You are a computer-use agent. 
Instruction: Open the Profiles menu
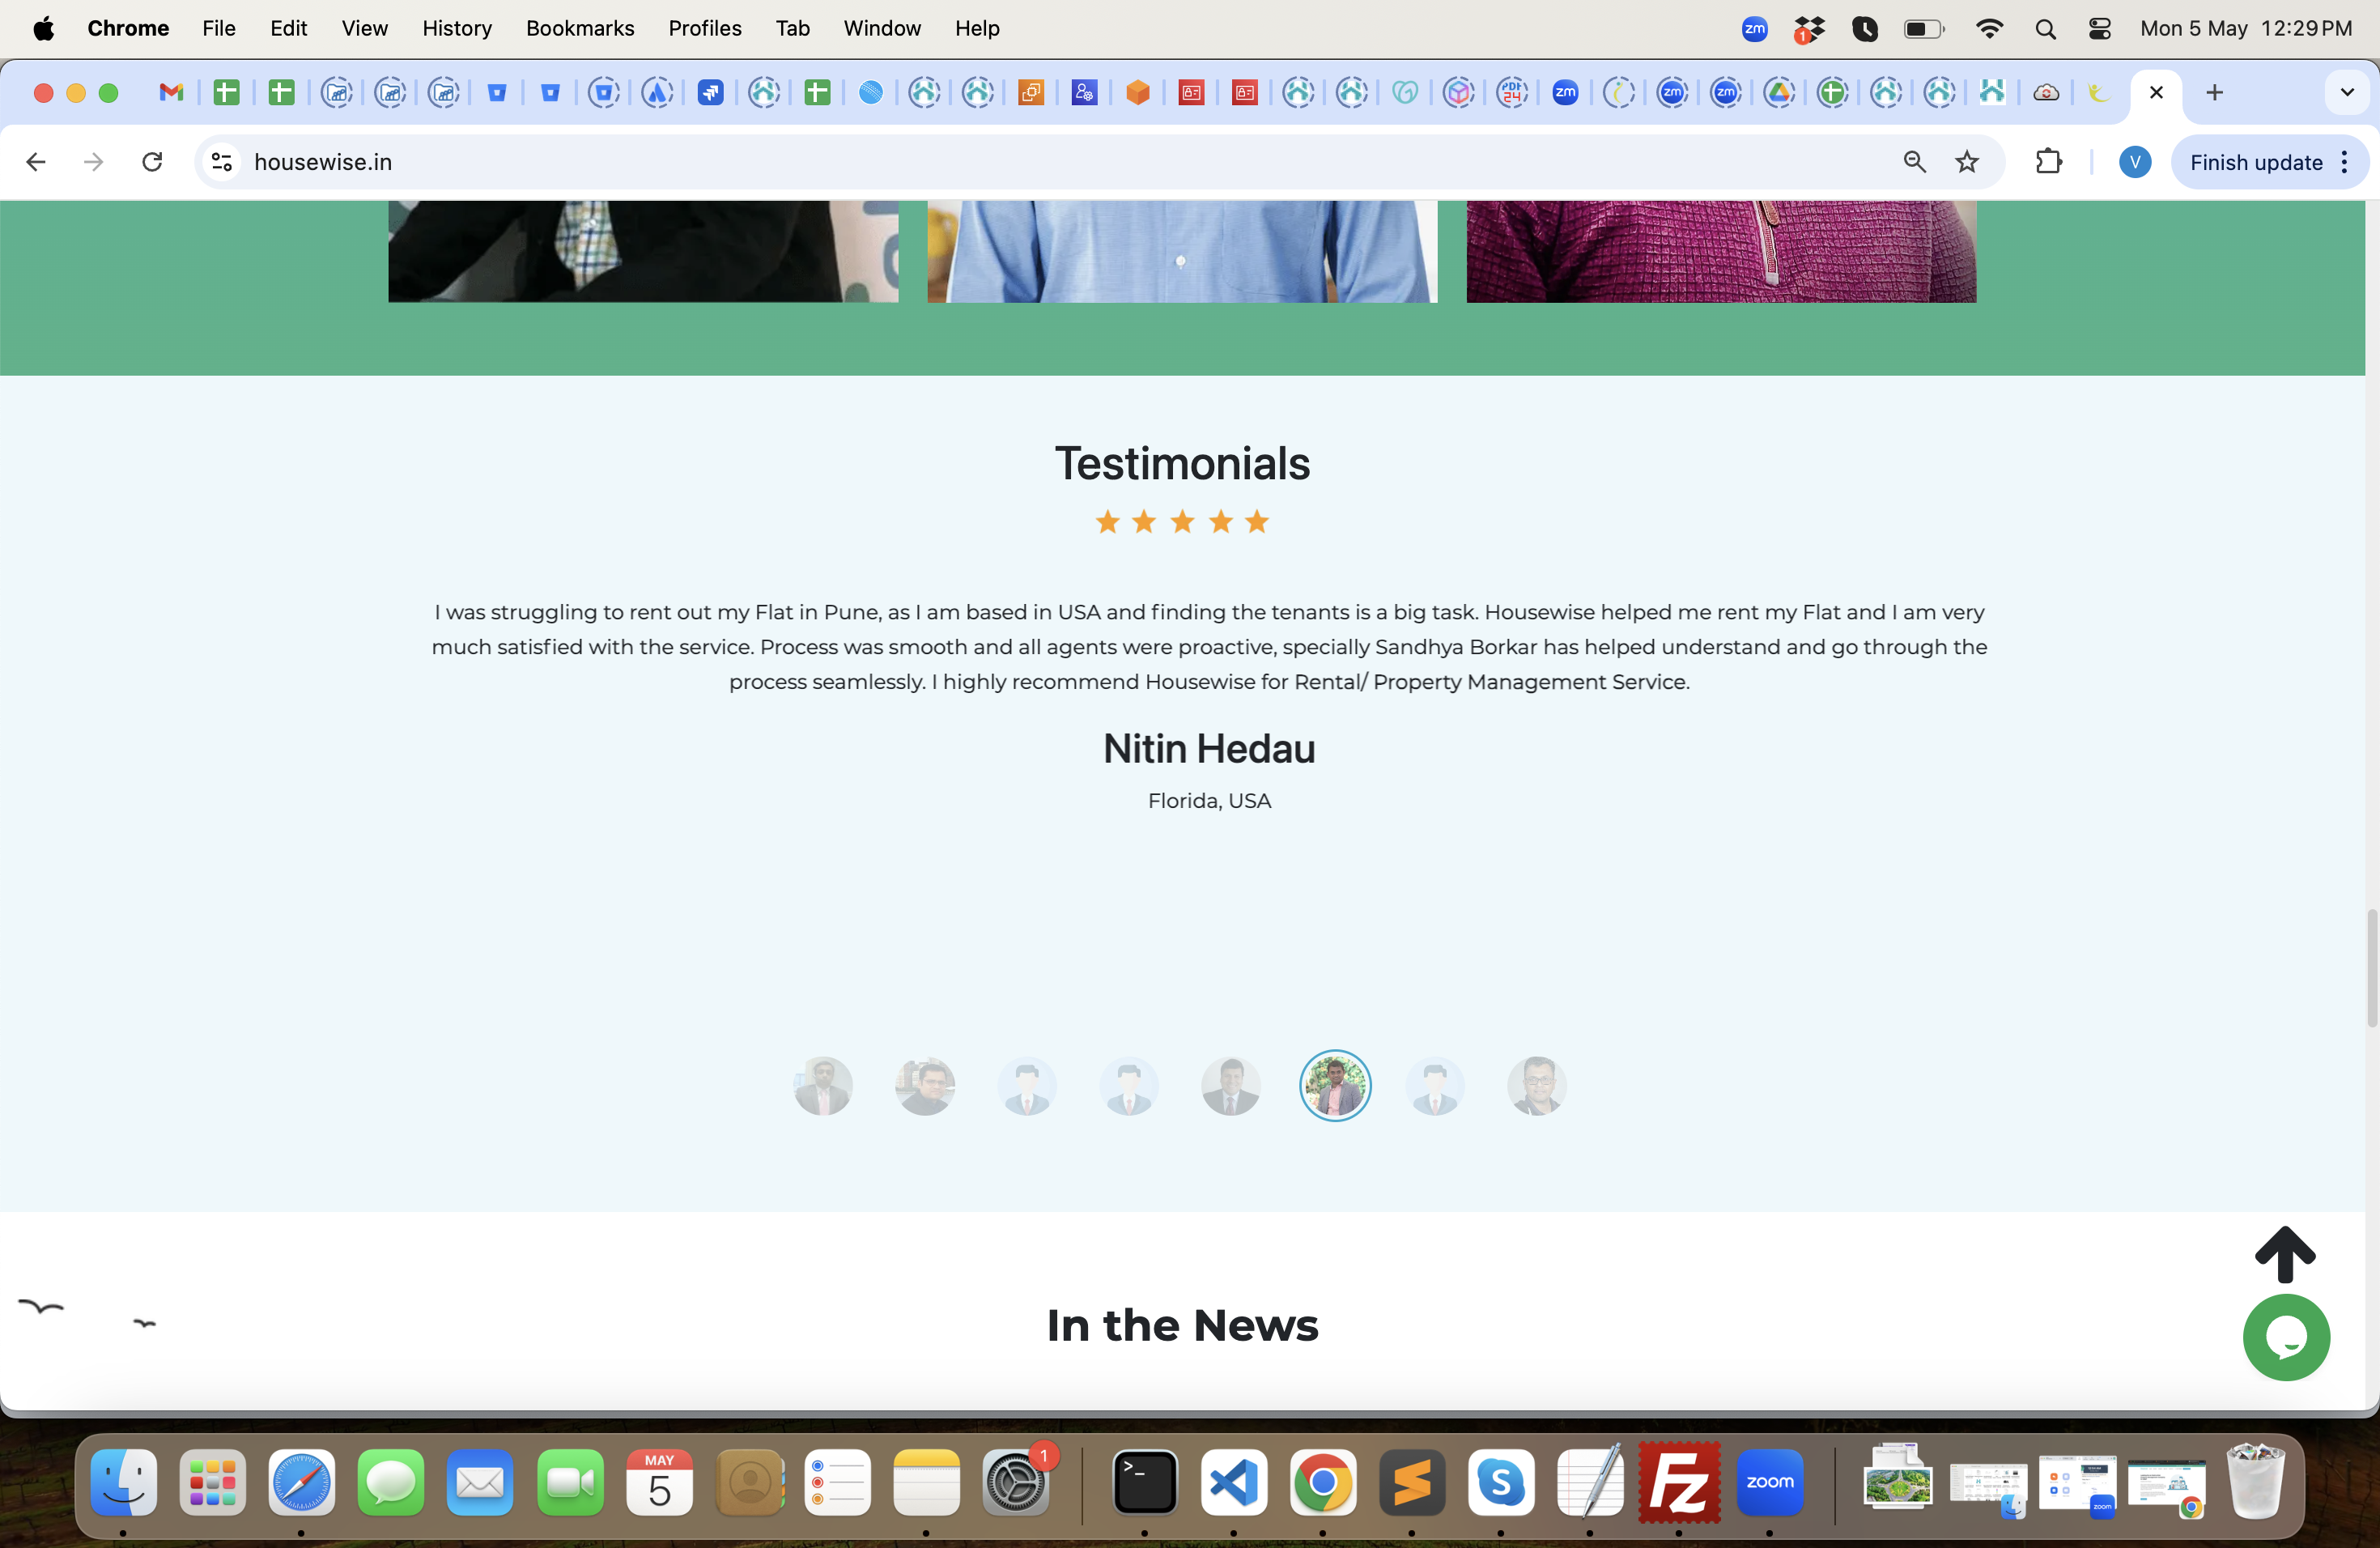[x=705, y=28]
